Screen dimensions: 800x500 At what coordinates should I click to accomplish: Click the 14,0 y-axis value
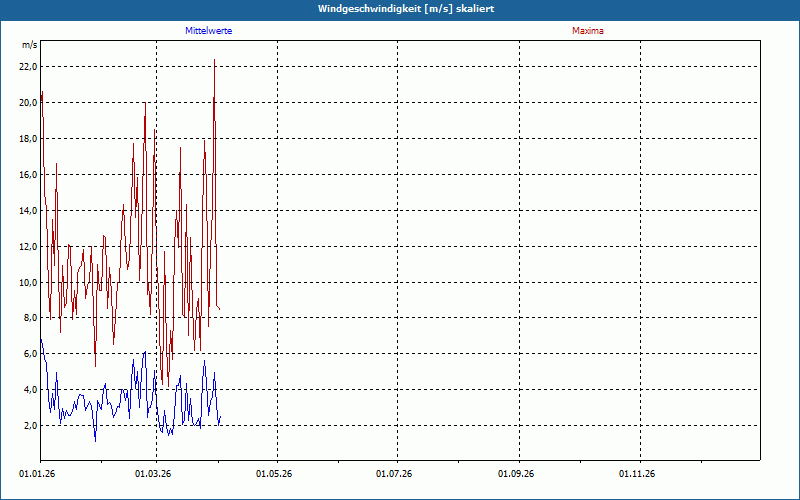(28, 211)
